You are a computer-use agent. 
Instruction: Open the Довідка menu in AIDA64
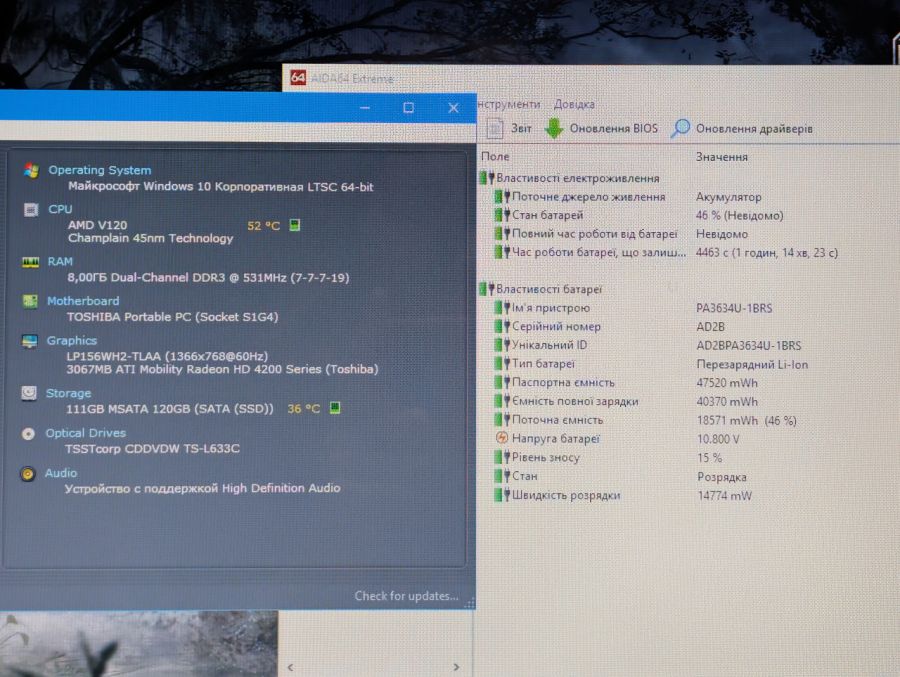click(x=574, y=105)
